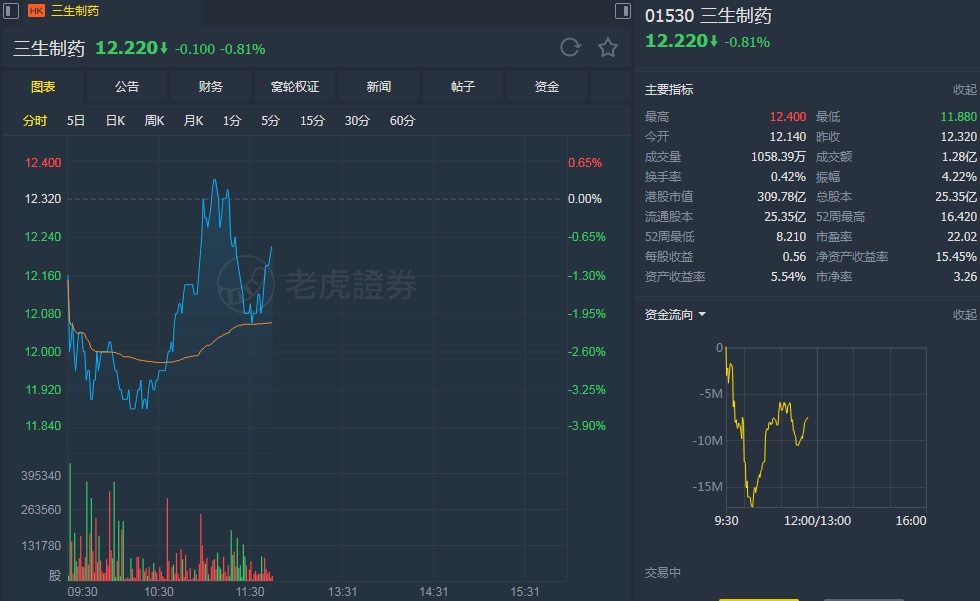Collapse the 主要指标 section via 收起
The image size is (980, 601).
coord(964,90)
